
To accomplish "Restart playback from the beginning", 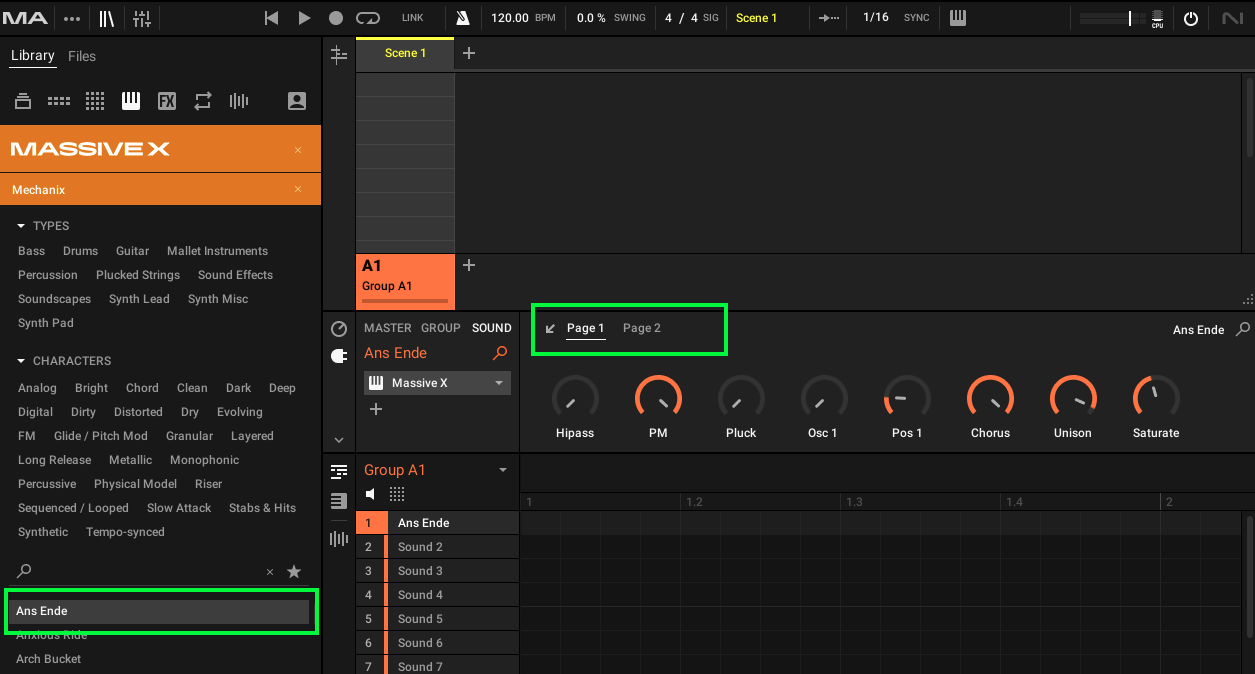I will 271,18.
